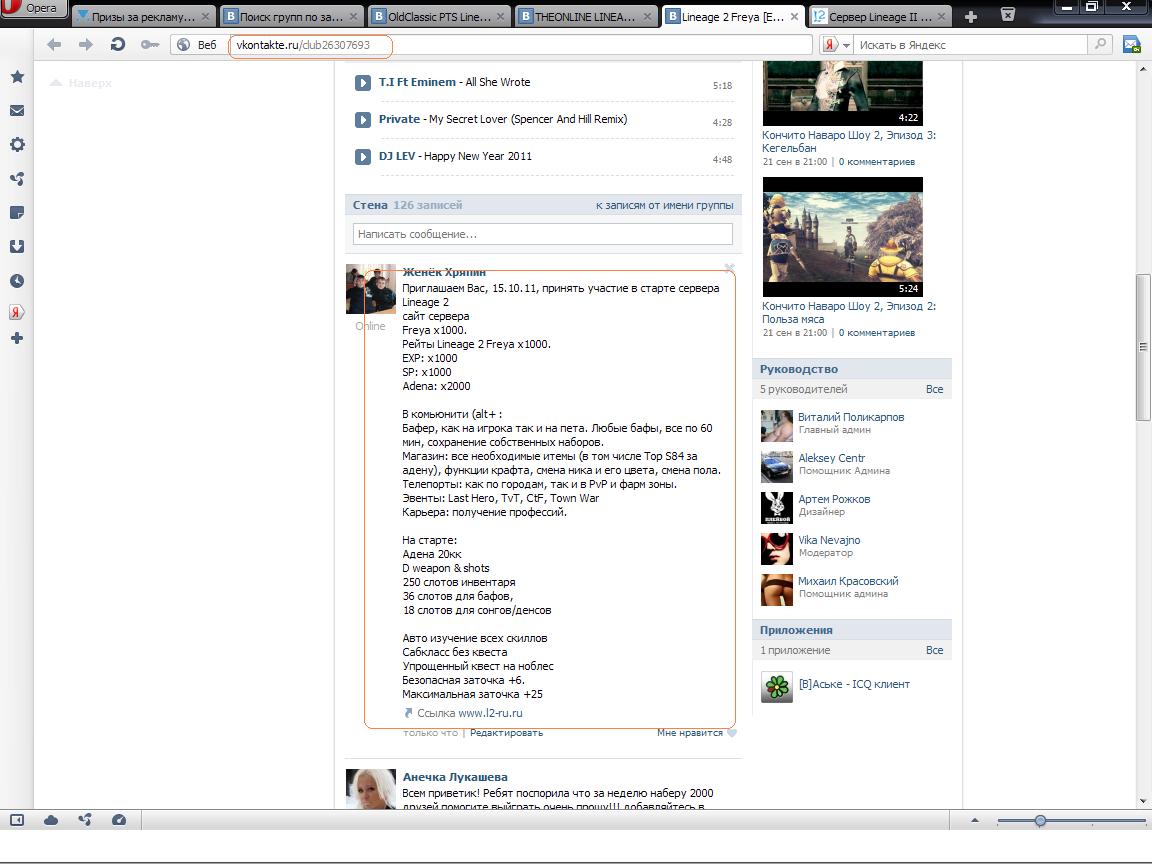Viewport: 1152px width, 864px height.
Task: Reload the page with the refresh icon
Action: pyautogui.click(x=118, y=45)
